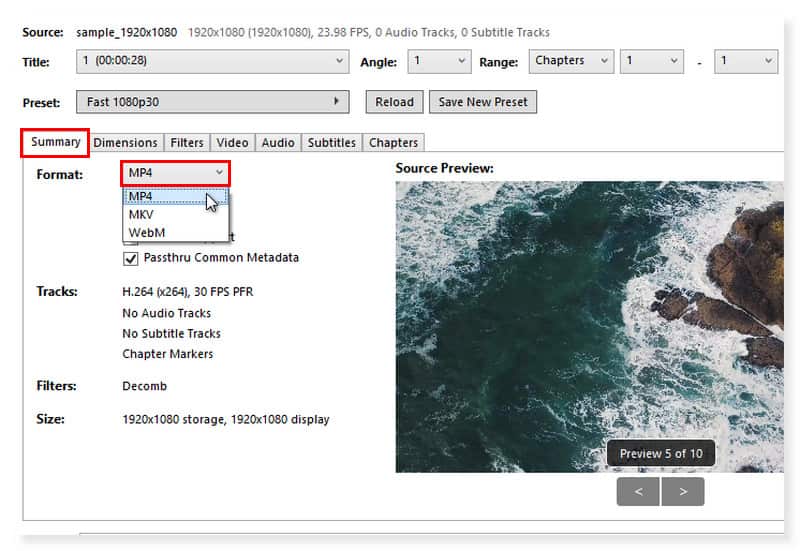The image size is (800, 551).
Task: Show the previous source preview image
Action: pos(637,491)
